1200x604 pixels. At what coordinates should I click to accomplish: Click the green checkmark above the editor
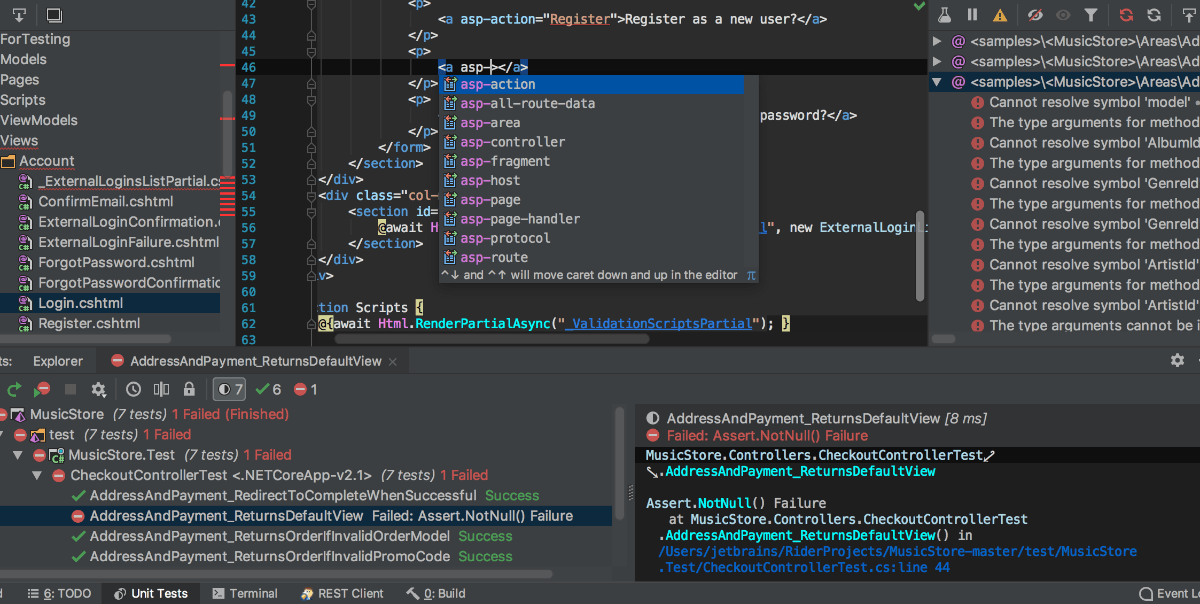pos(919,6)
